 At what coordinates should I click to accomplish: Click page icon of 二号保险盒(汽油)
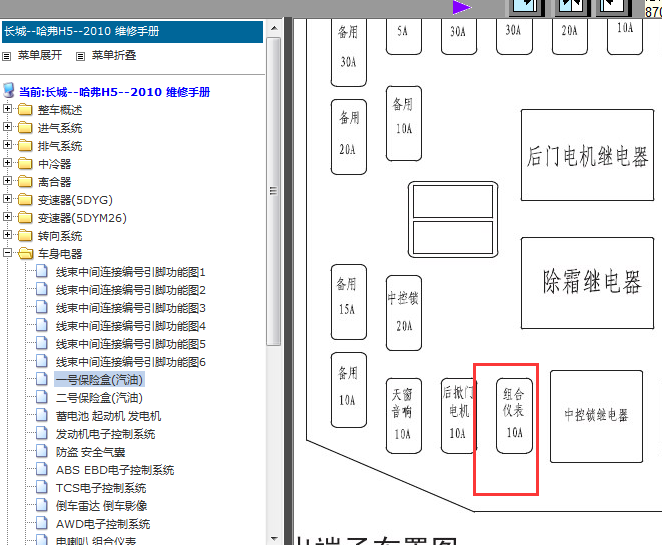pos(41,397)
